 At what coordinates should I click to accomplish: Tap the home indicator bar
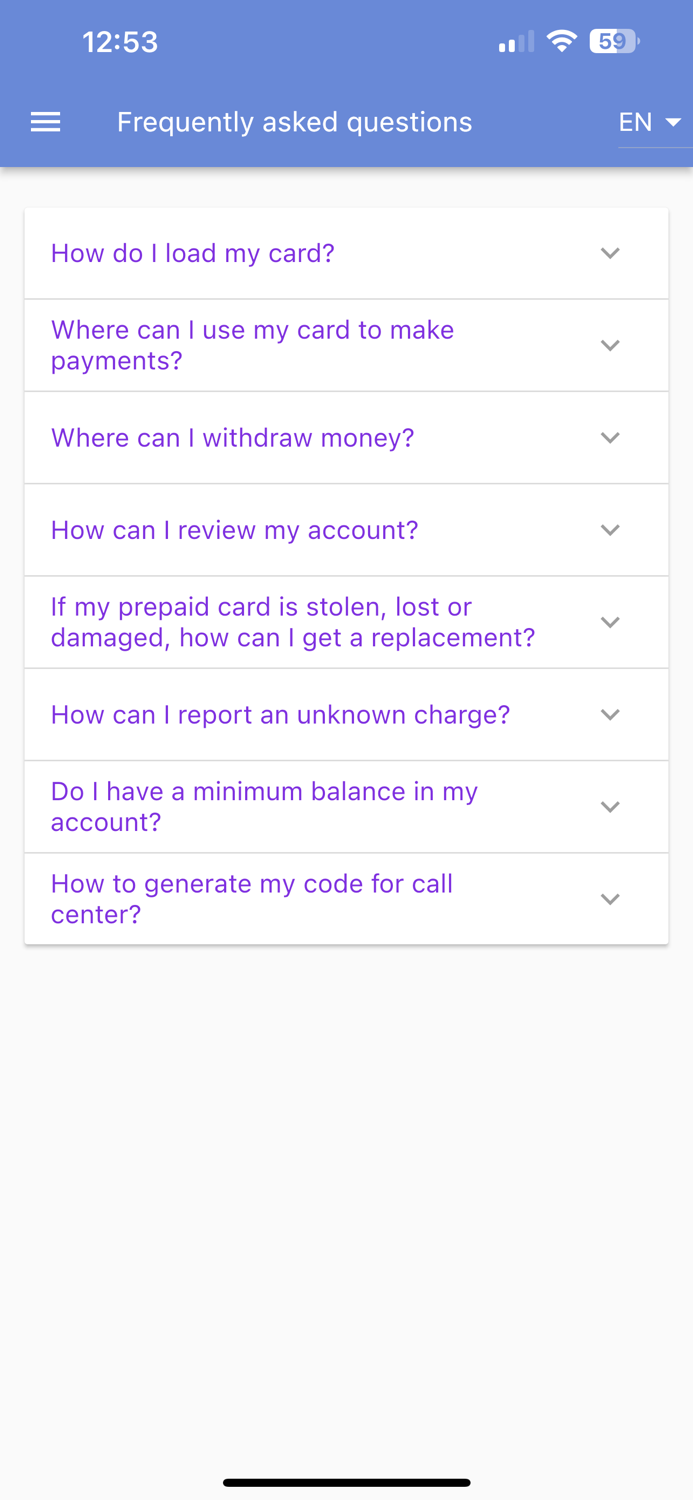click(x=346, y=1483)
